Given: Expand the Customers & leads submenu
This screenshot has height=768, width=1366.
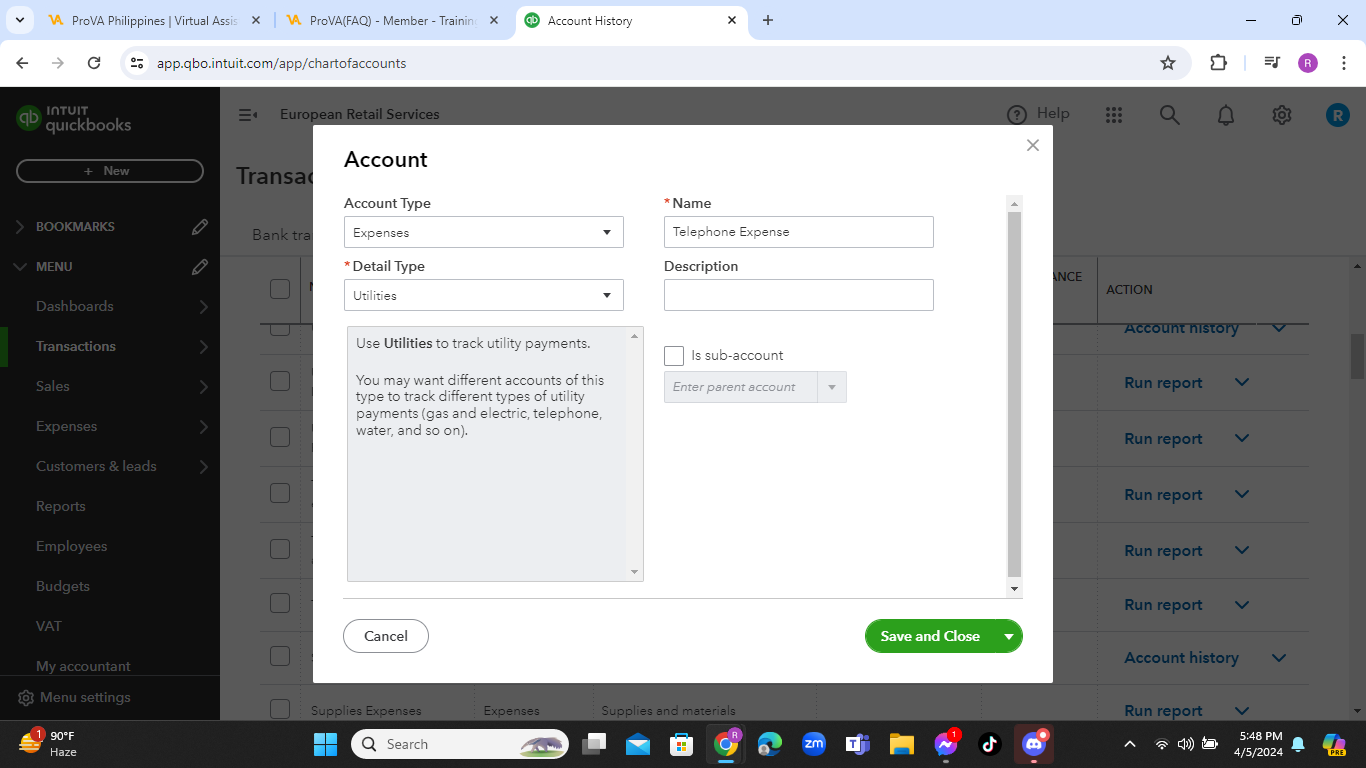Looking at the screenshot, I should pyautogui.click(x=203, y=467).
